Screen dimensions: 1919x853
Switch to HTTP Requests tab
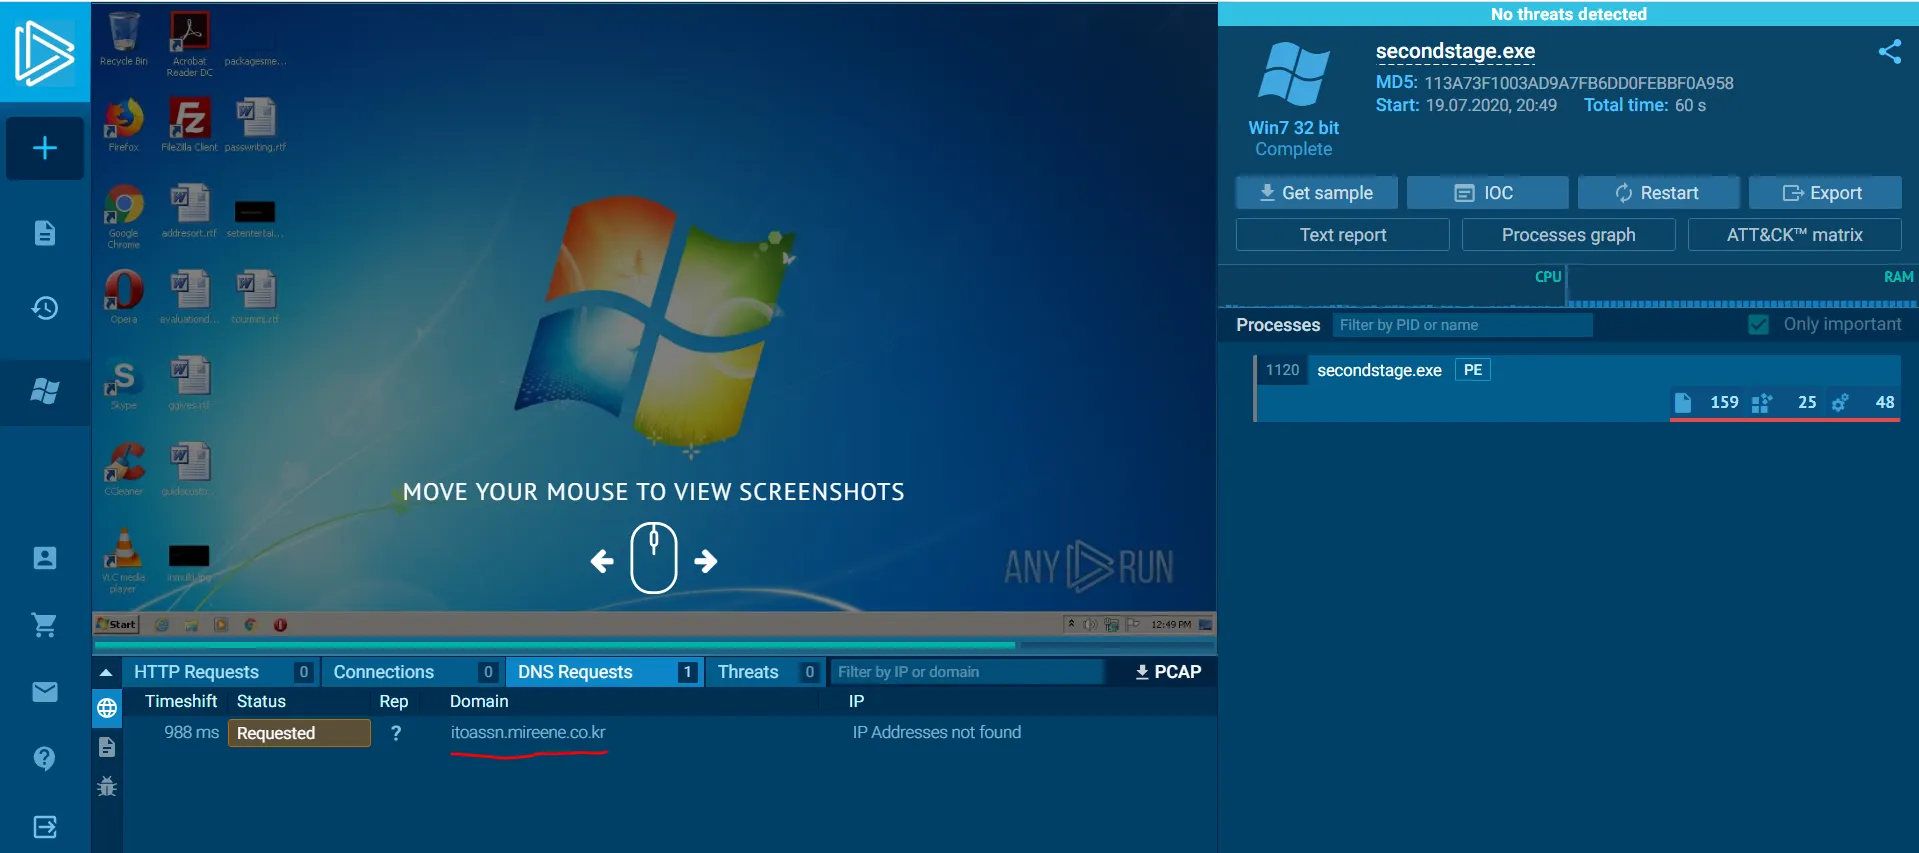pyautogui.click(x=222, y=672)
